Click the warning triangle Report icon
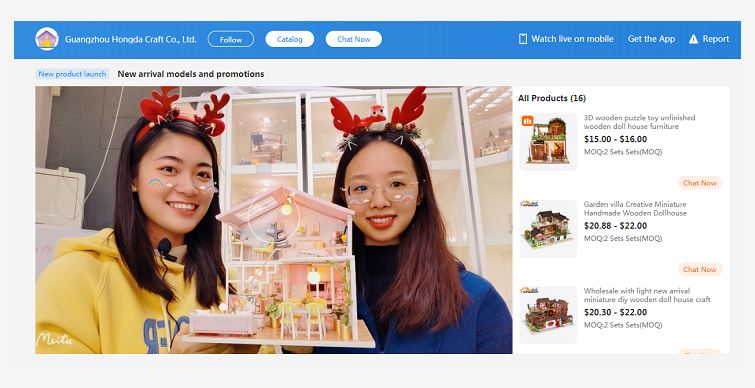The height and width of the screenshot is (388, 755). (x=693, y=39)
